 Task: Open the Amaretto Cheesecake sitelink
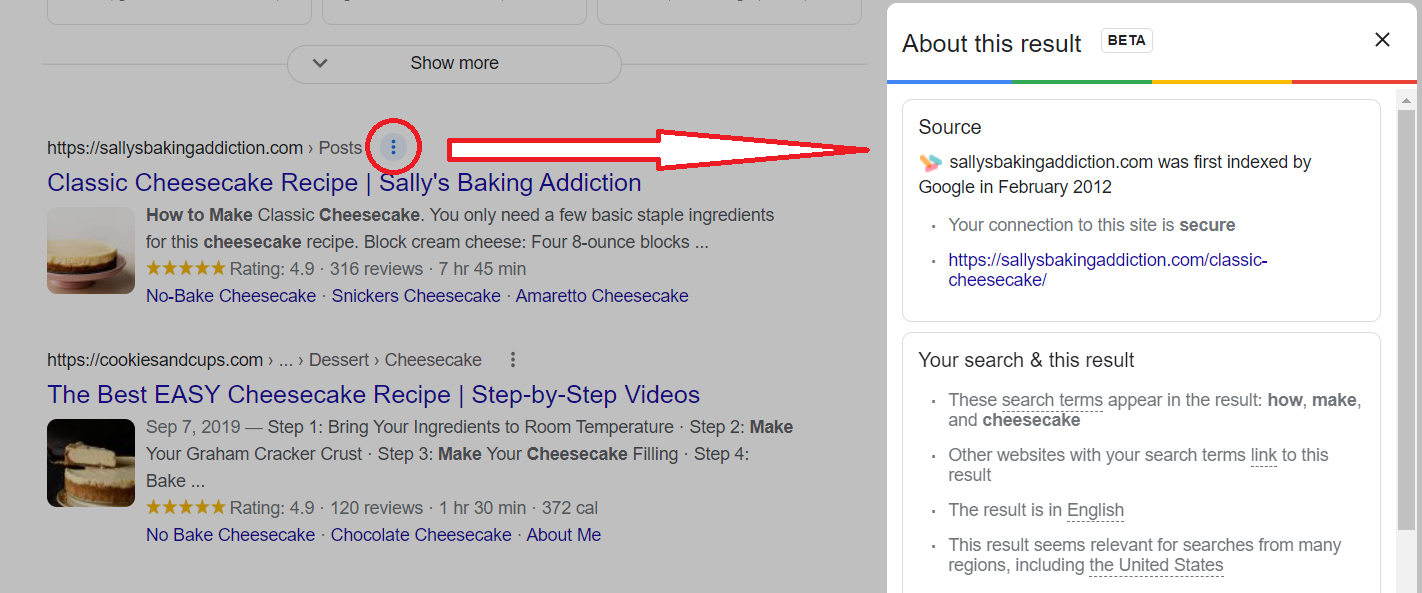pos(602,296)
